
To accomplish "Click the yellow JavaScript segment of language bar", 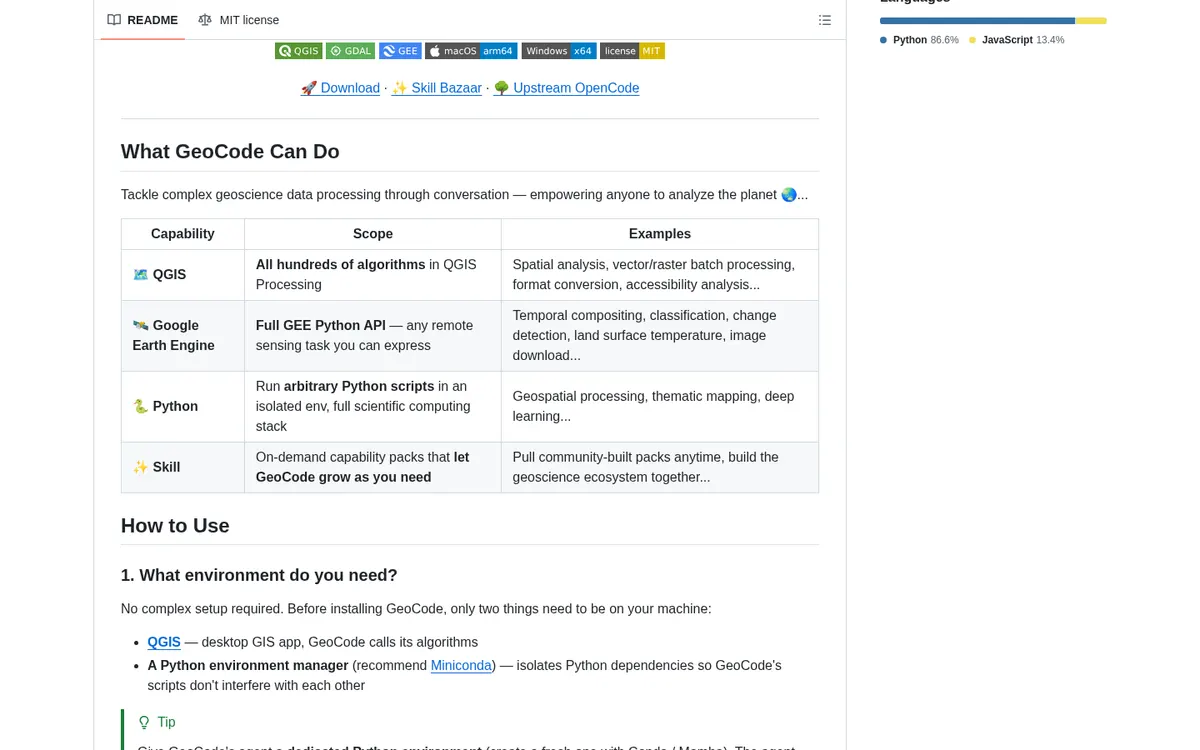I will pyautogui.click(x=1091, y=20).
